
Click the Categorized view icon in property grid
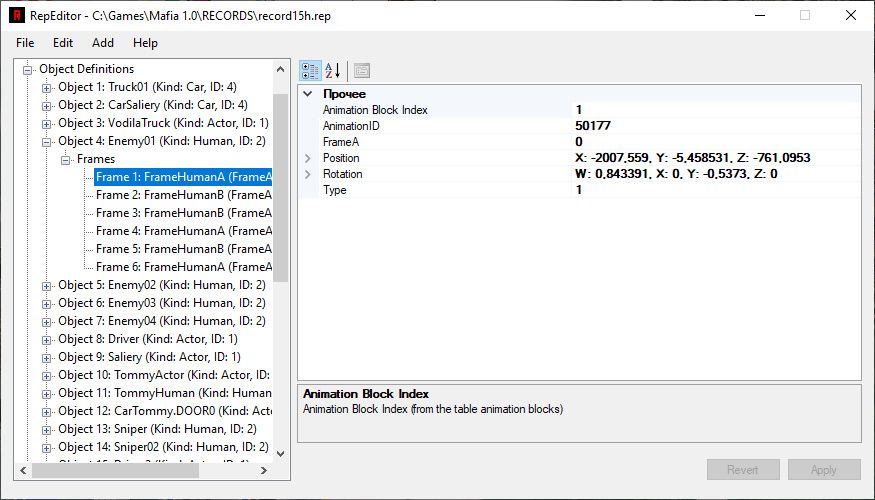point(310,70)
